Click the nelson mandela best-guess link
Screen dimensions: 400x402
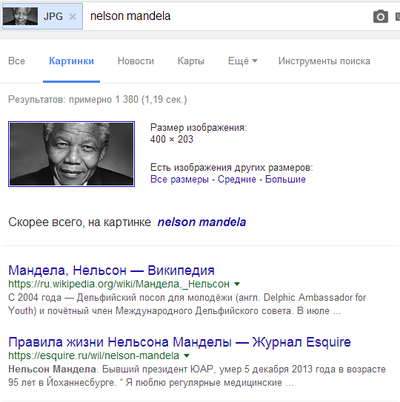202,222
